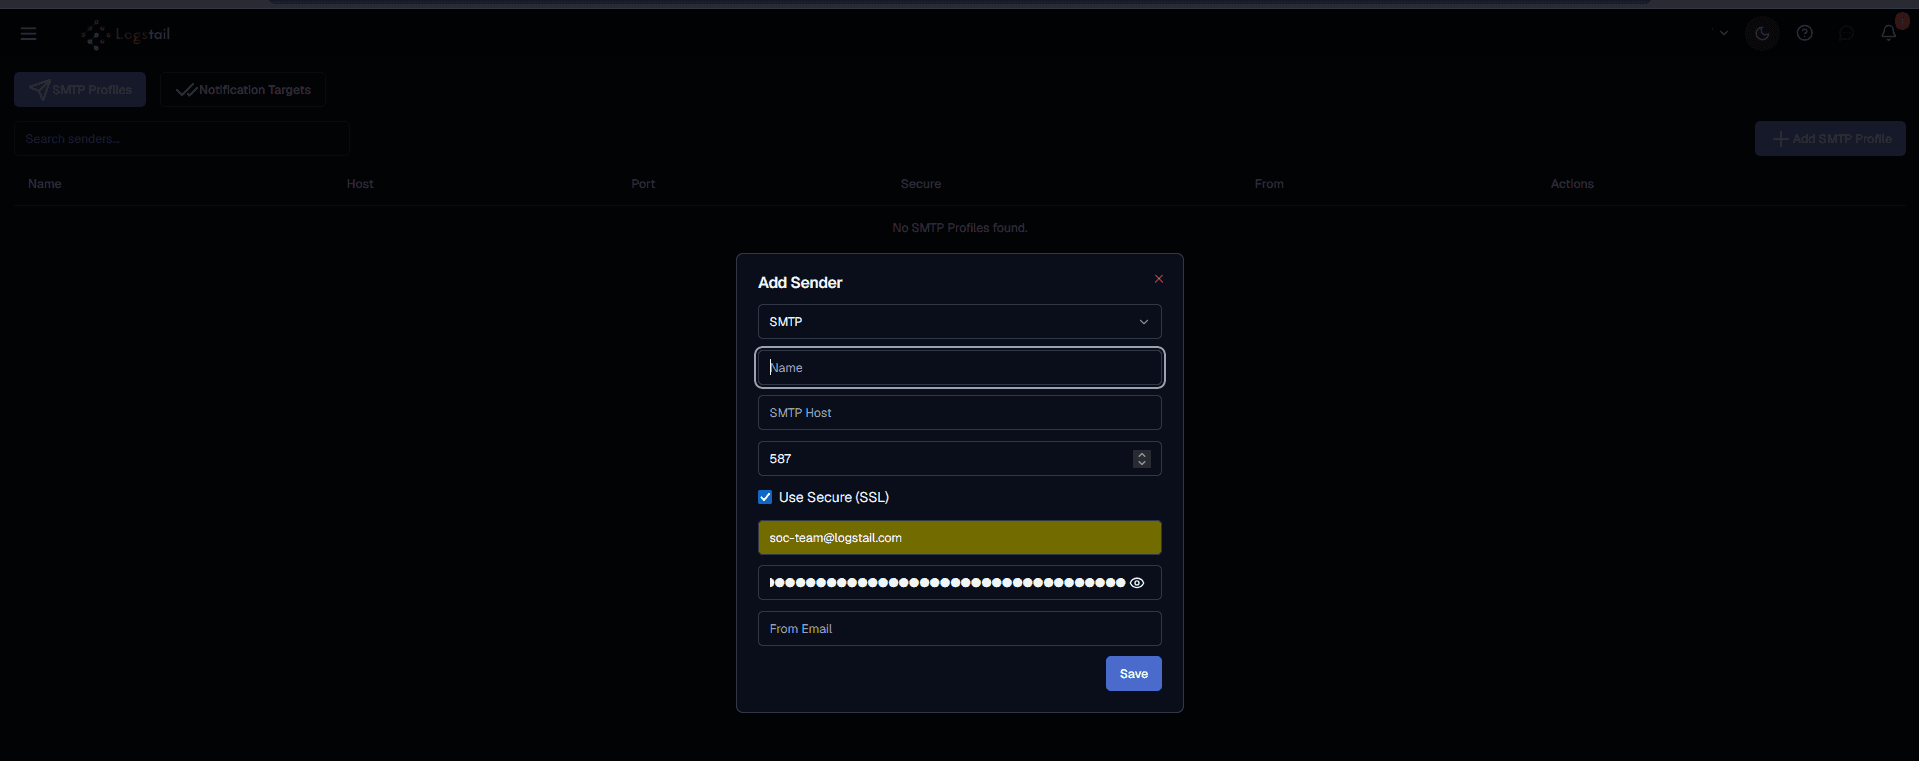Screen dimensions: 1919x761
Task: Open the help question mark icon
Action: coord(1804,33)
